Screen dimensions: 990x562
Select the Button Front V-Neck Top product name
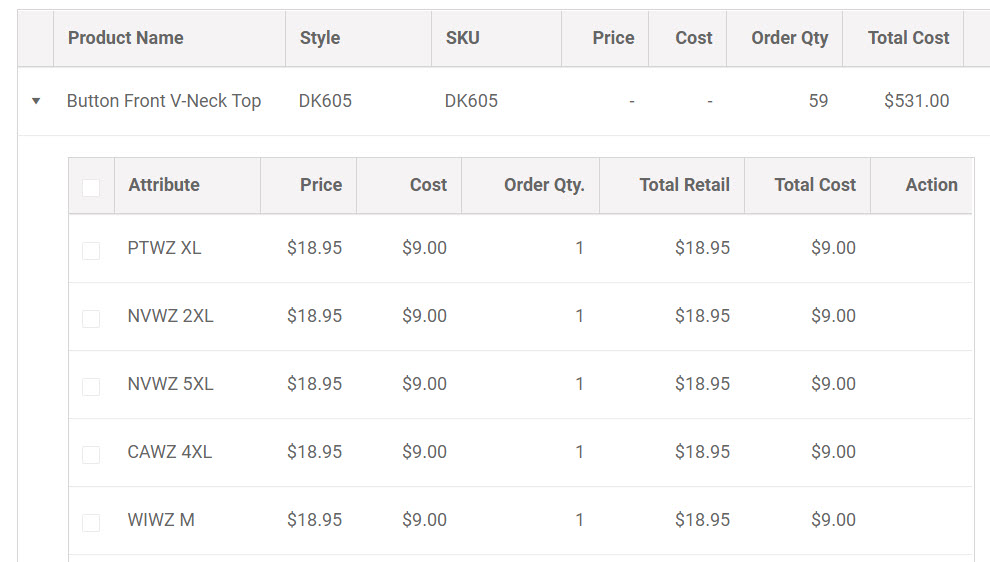pos(164,101)
